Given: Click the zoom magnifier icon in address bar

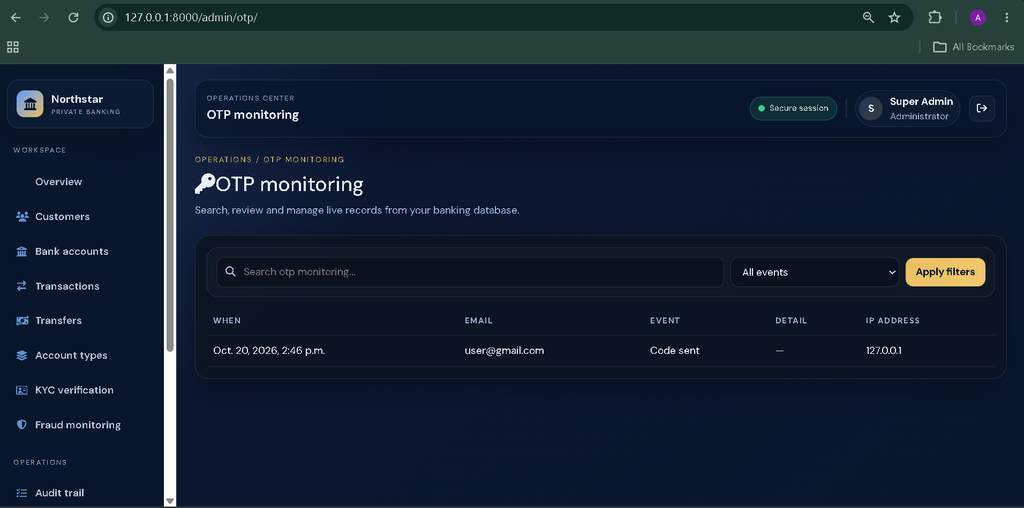Looking at the screenshot, I should click(x=868, y=18).
